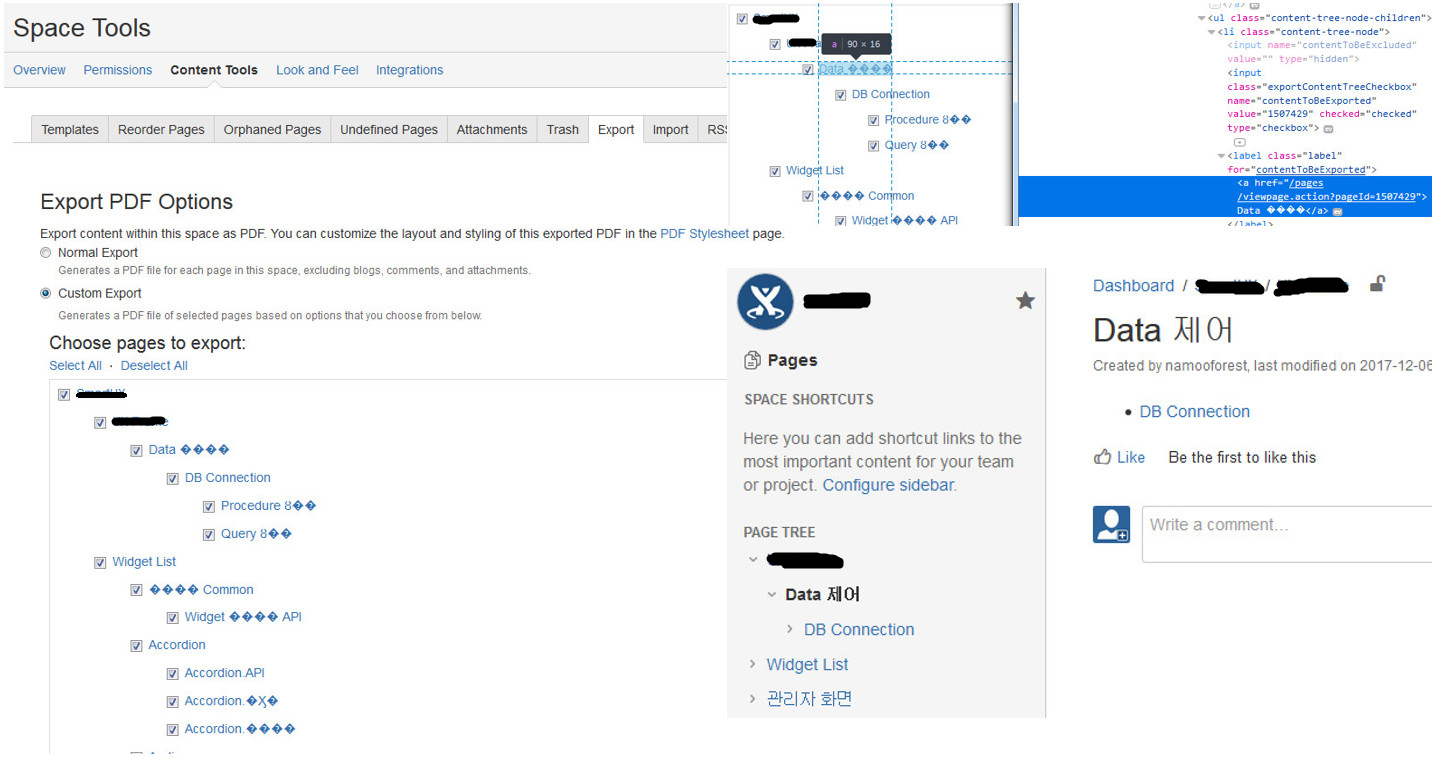Image resolution: width=1434 pixels, height=757 pixels.
Task: Open the Look and Feel menu
Action: 317,70
